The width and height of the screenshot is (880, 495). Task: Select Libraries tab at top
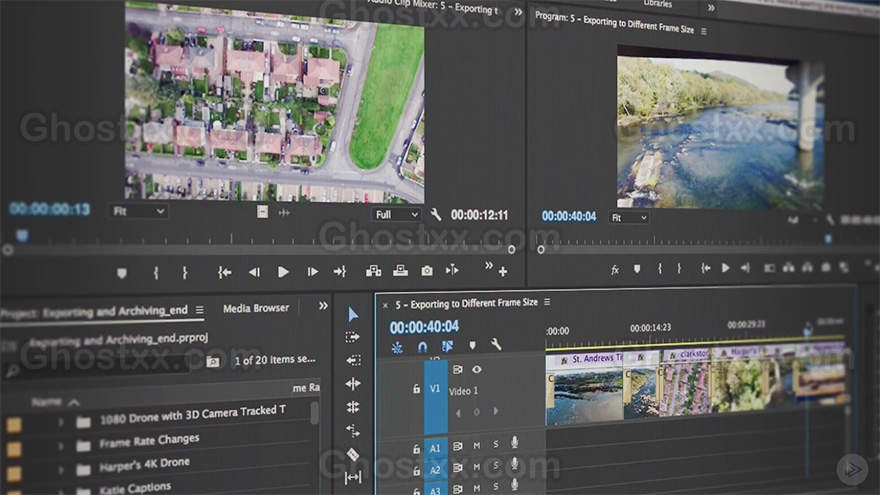tap(657, 4)
